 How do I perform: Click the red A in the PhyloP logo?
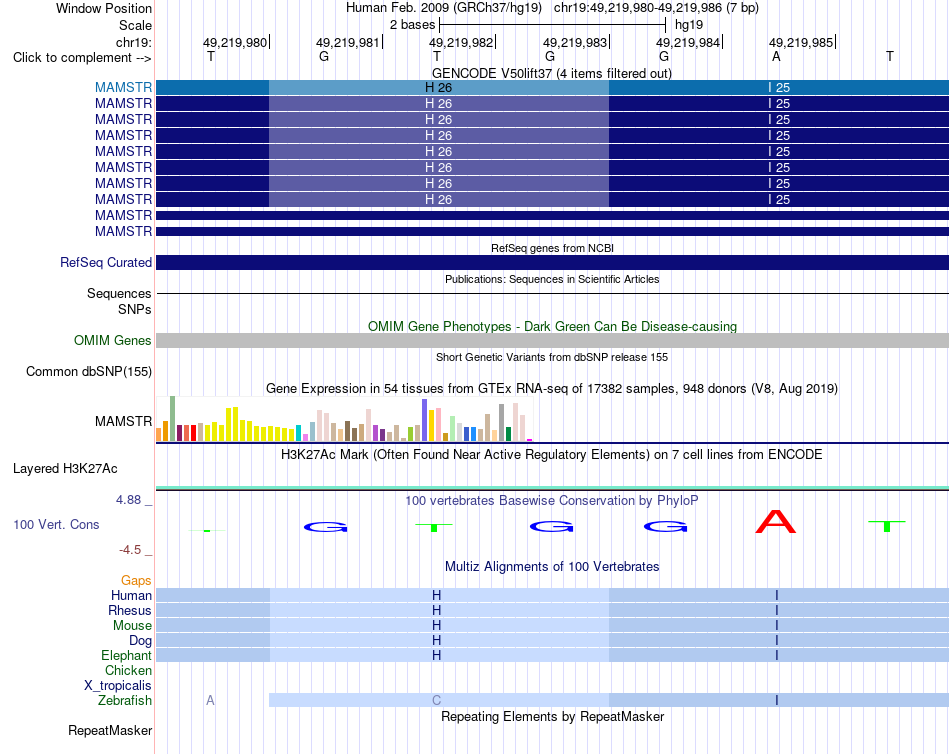[x=776, y=521]
